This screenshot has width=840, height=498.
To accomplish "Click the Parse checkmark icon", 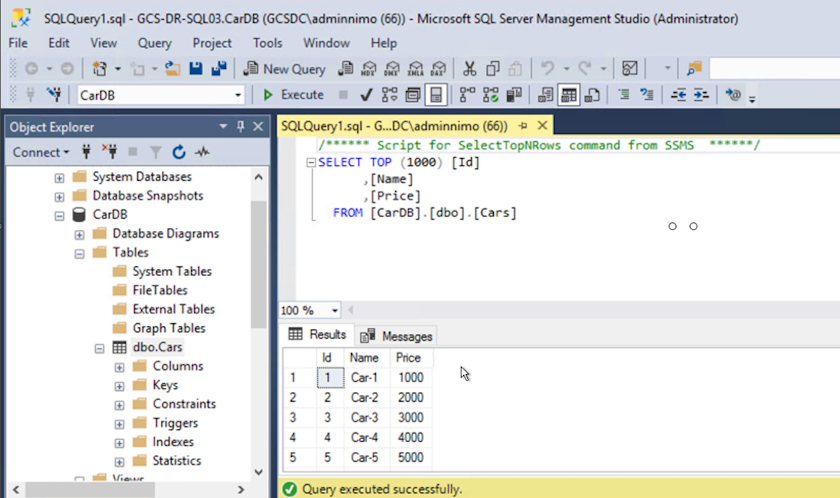I will pyautogui.click(x=366, y=95).
